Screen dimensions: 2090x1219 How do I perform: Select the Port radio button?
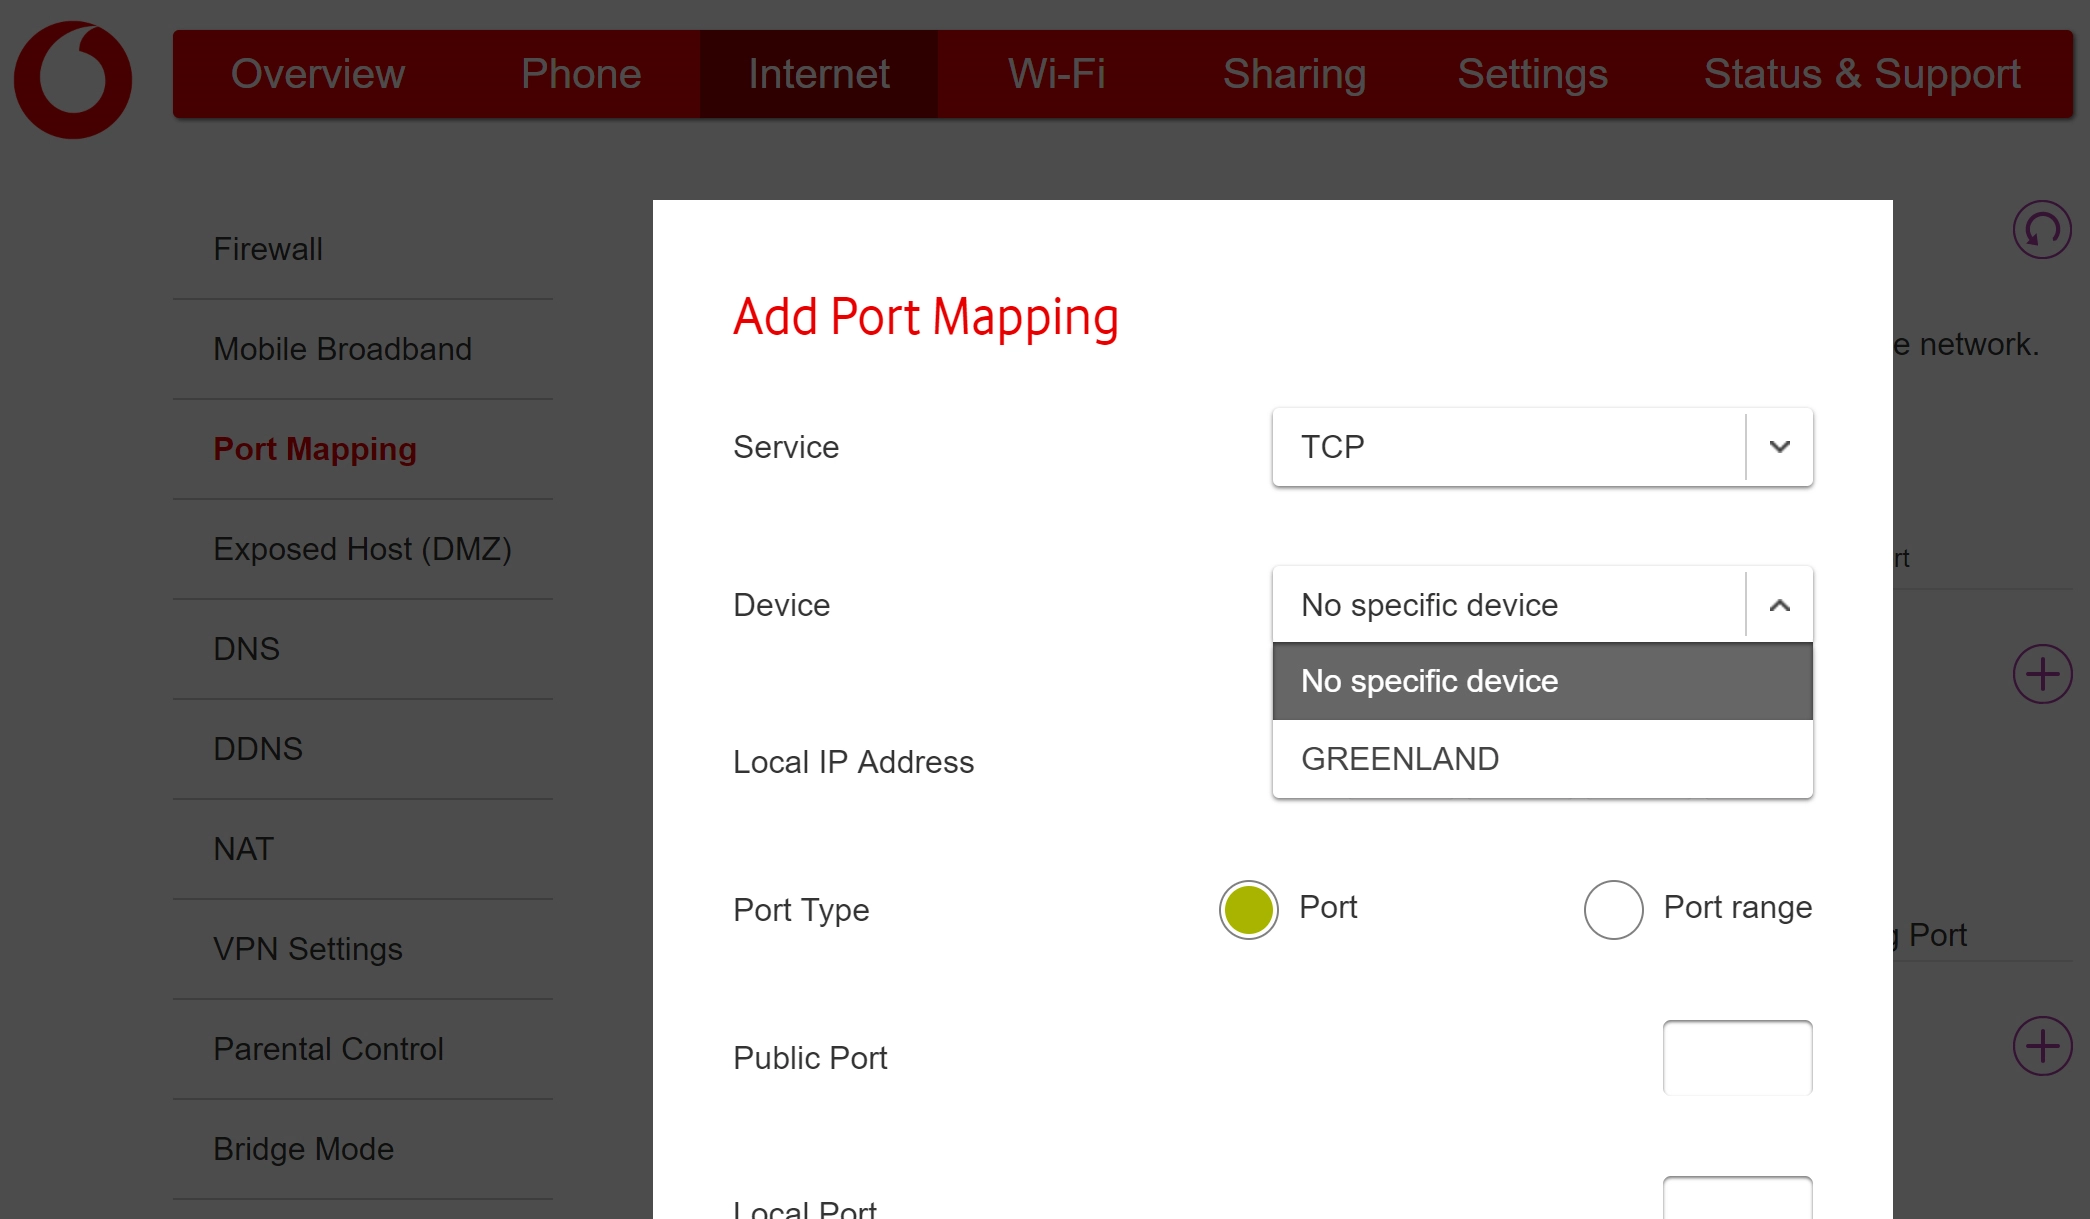1248,909
